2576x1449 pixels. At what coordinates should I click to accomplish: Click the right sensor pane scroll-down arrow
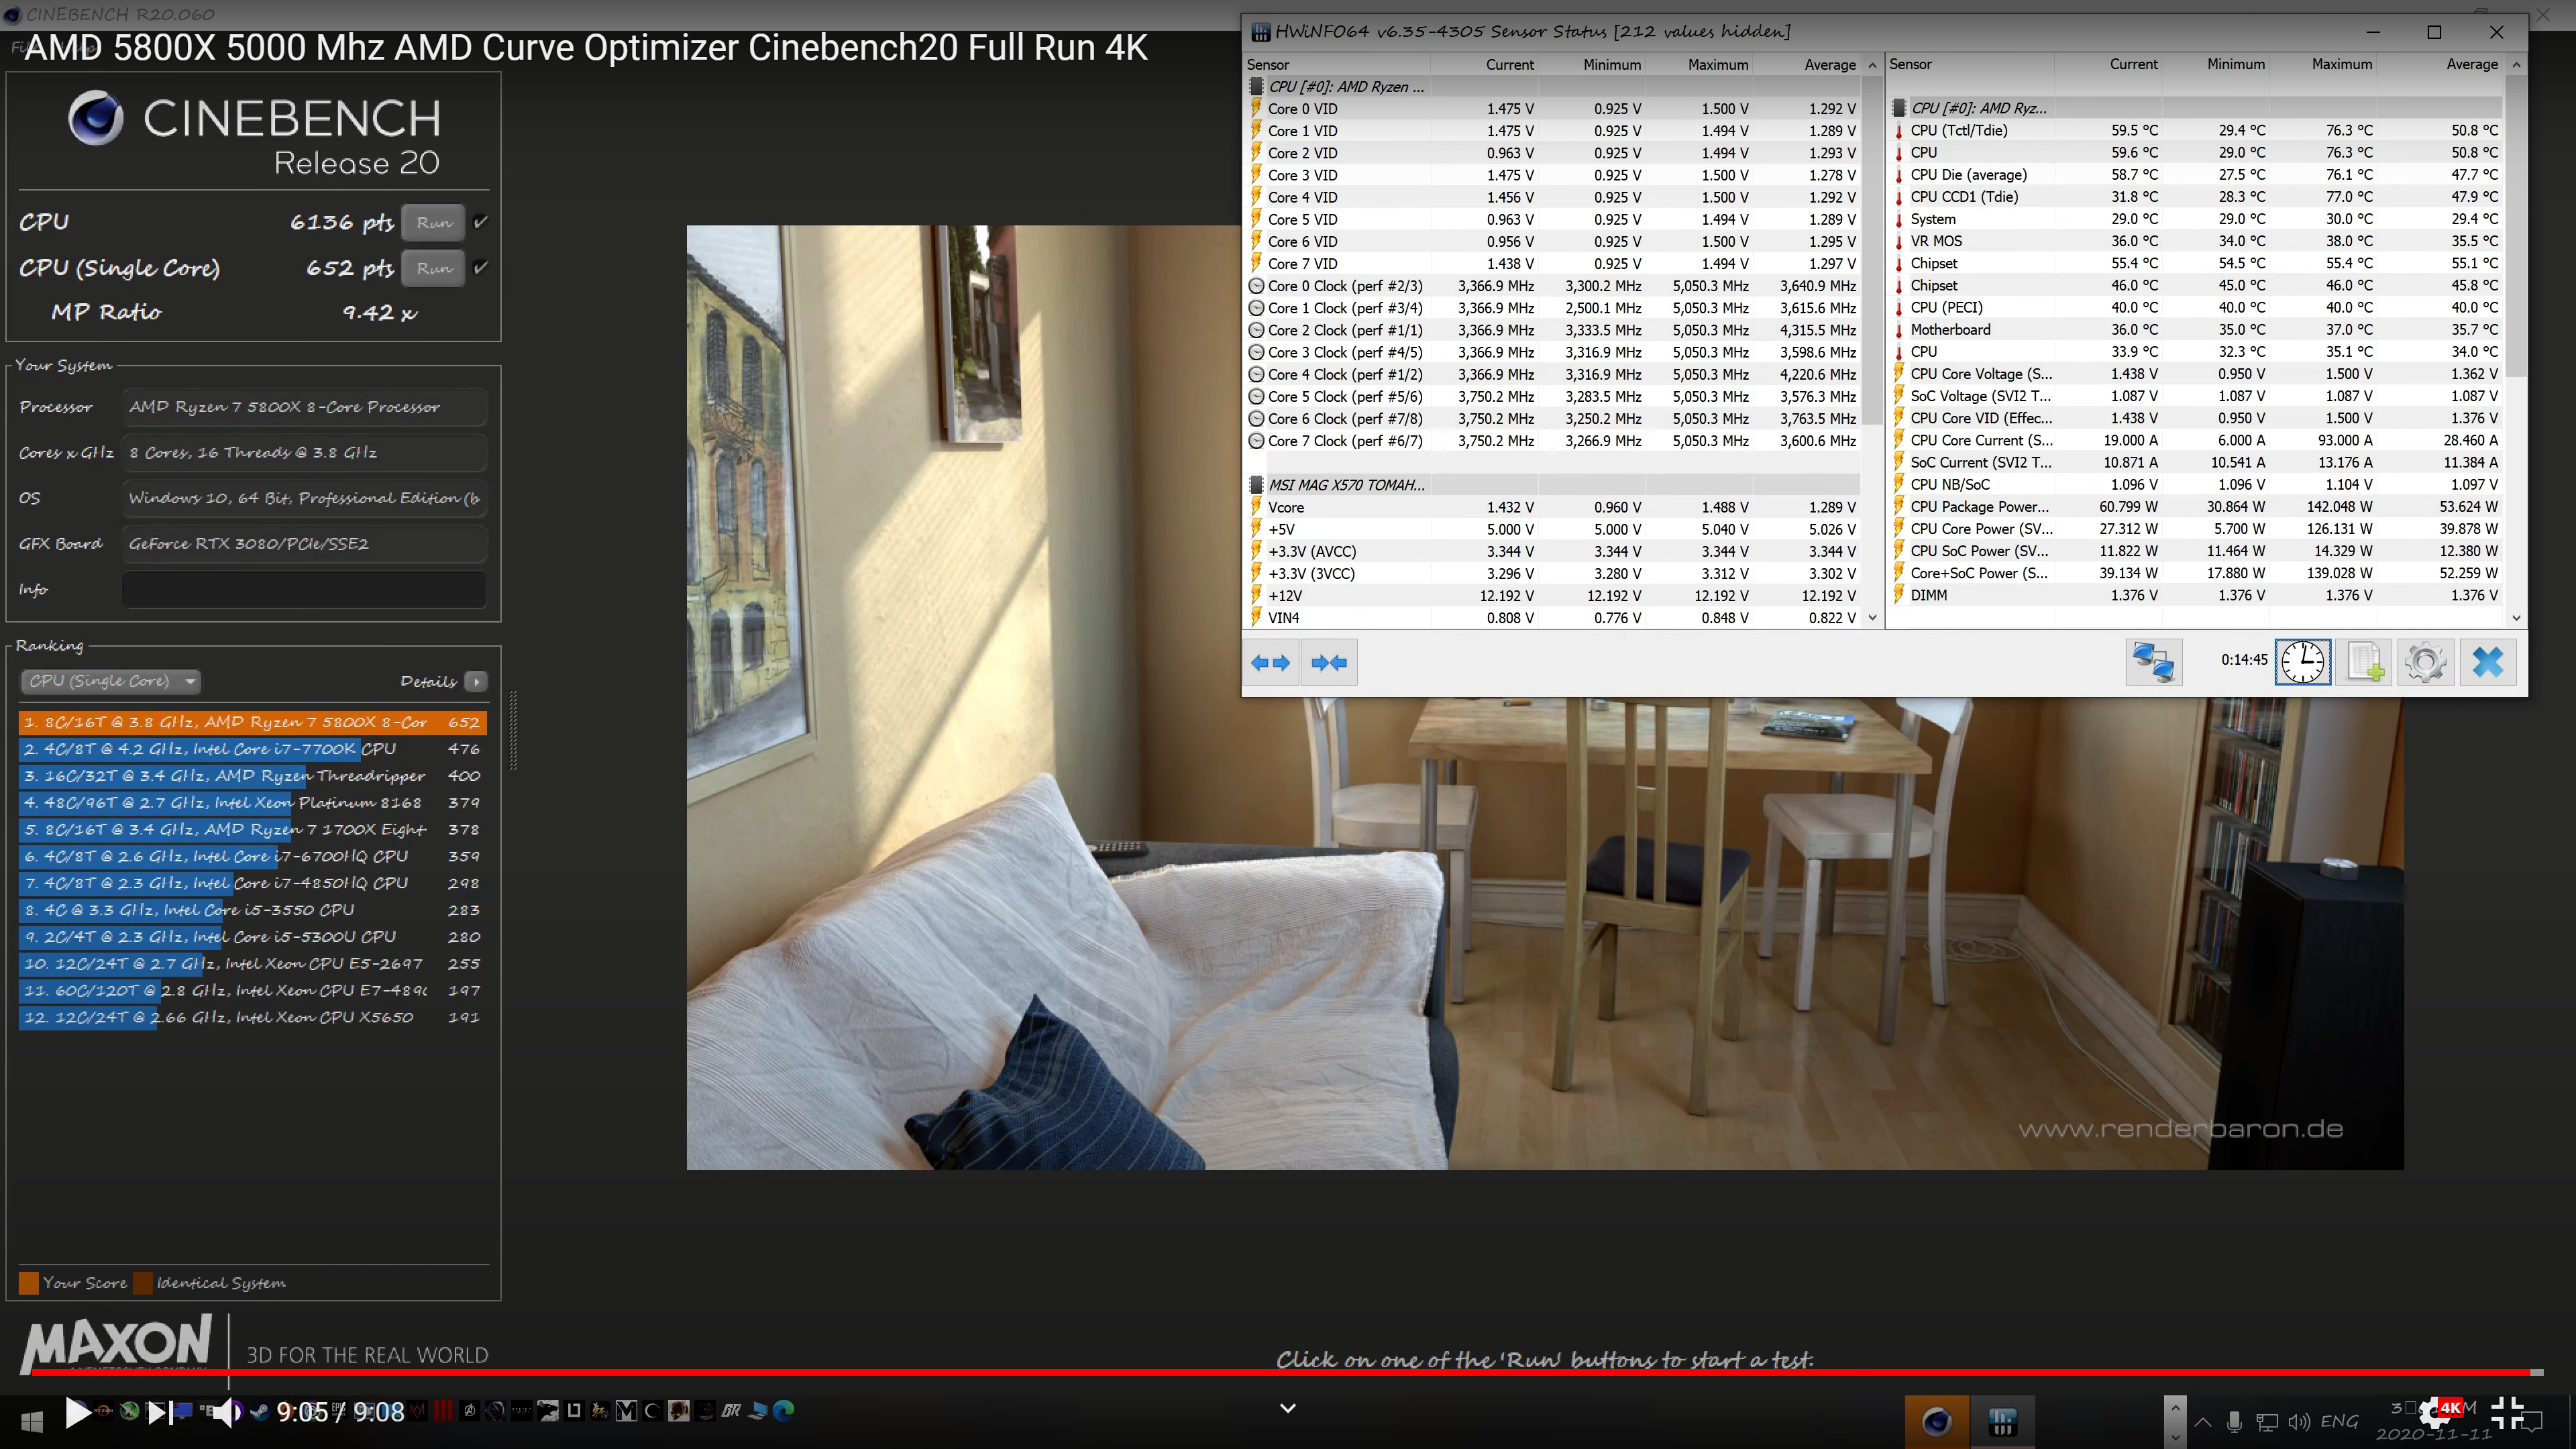(2516, 618)
